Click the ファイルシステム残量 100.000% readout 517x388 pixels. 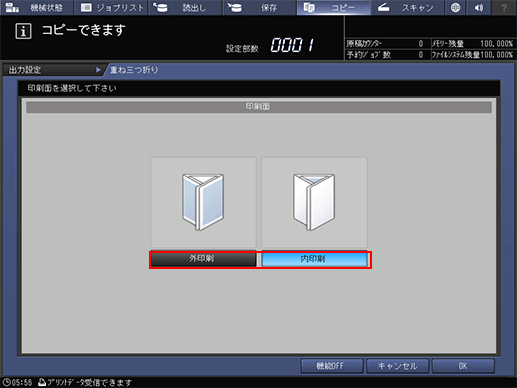click(x=473, y=55)
